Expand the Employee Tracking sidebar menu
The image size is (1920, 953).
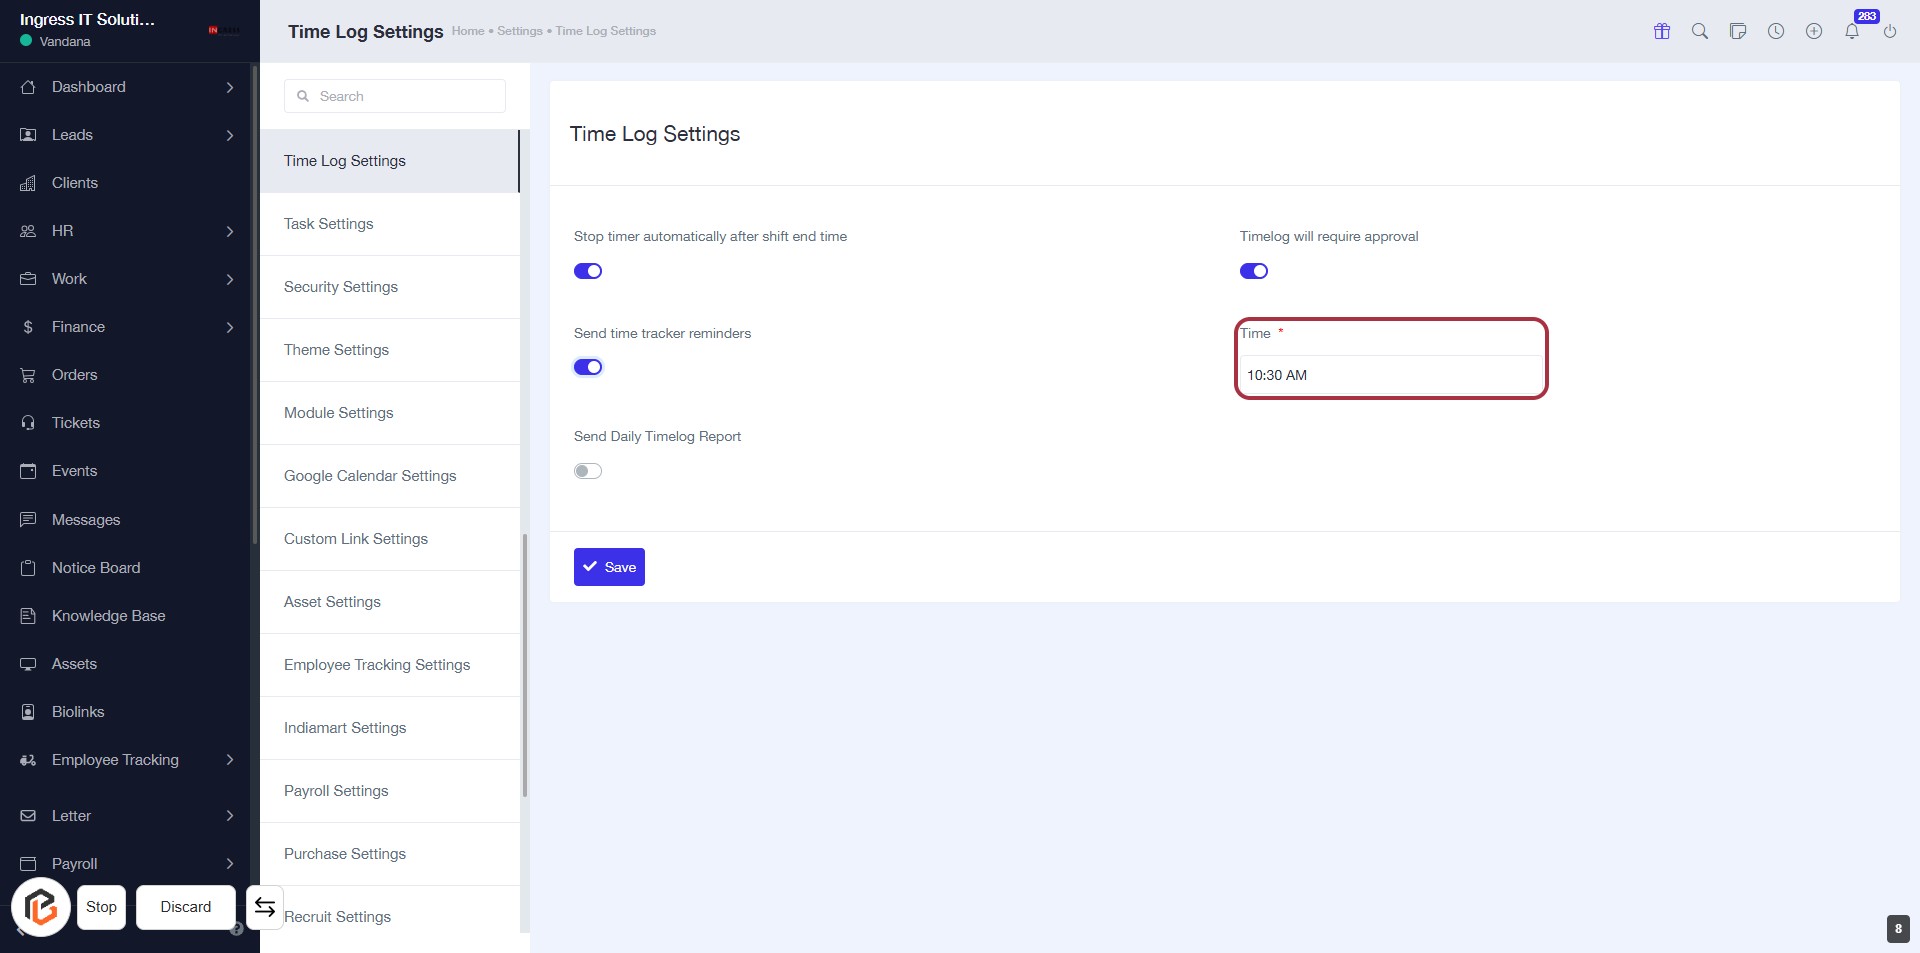tap(128, 760)
